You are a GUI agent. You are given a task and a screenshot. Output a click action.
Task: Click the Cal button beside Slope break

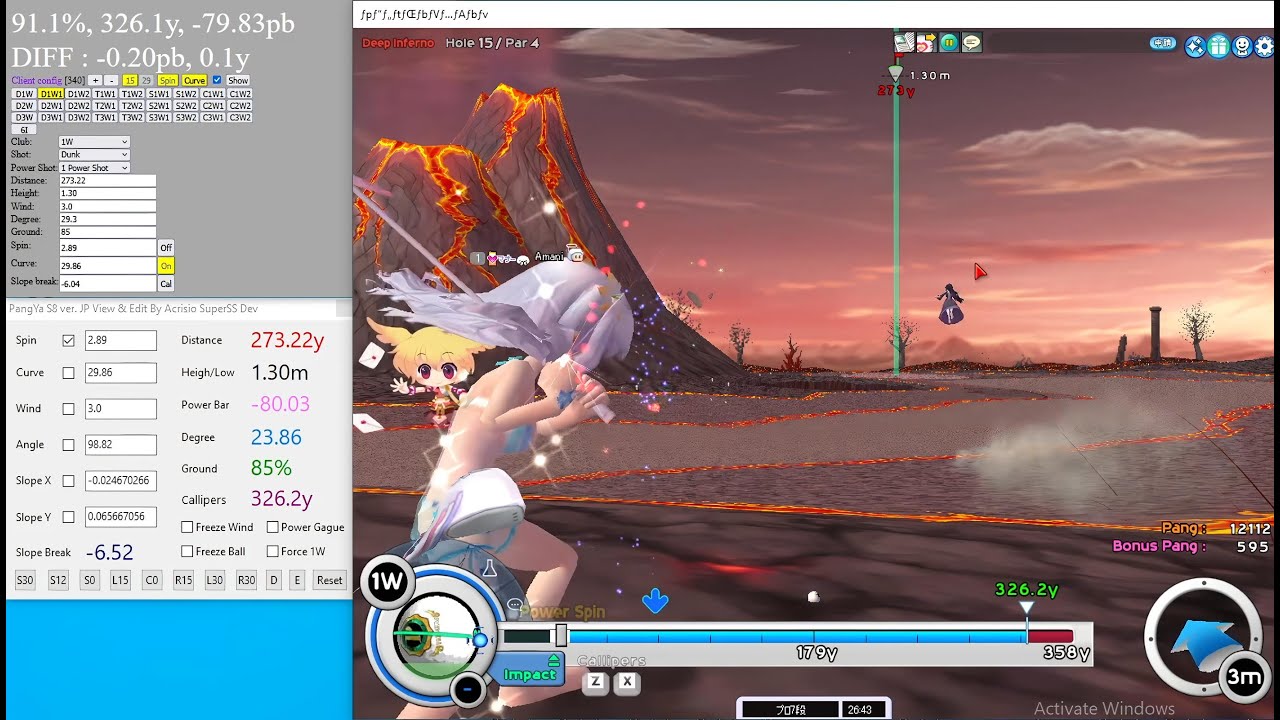[166, 284]
